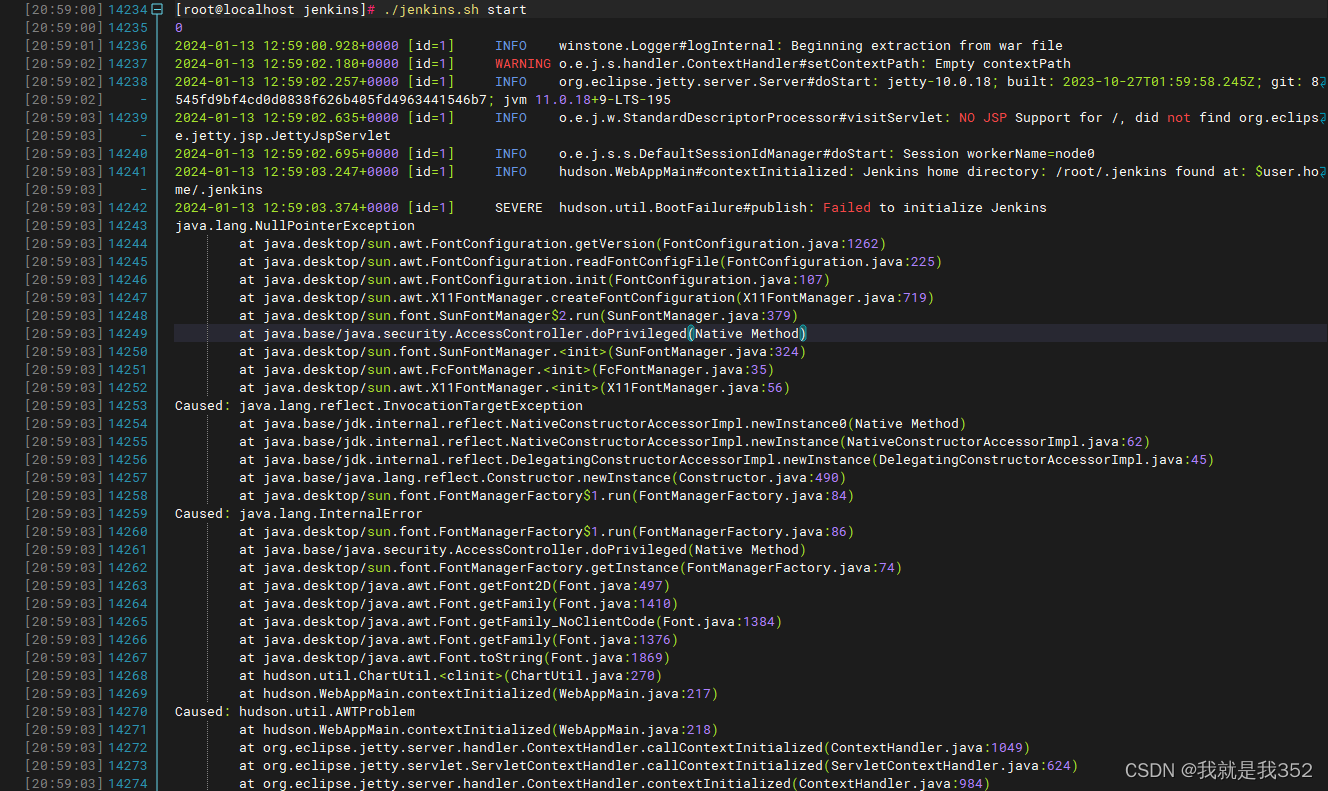This screenshot has width=1328, height=791.
Task: Click 'Caused: java.lang.reflect.InvocationTargetException' line
Action: (x=379, y=405)
